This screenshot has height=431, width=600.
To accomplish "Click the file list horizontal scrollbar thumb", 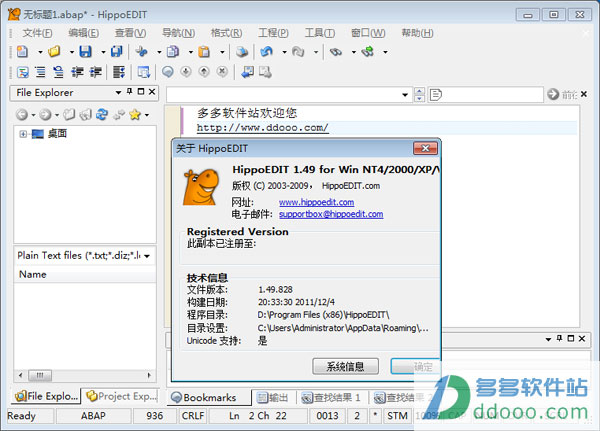I will 40,375.
